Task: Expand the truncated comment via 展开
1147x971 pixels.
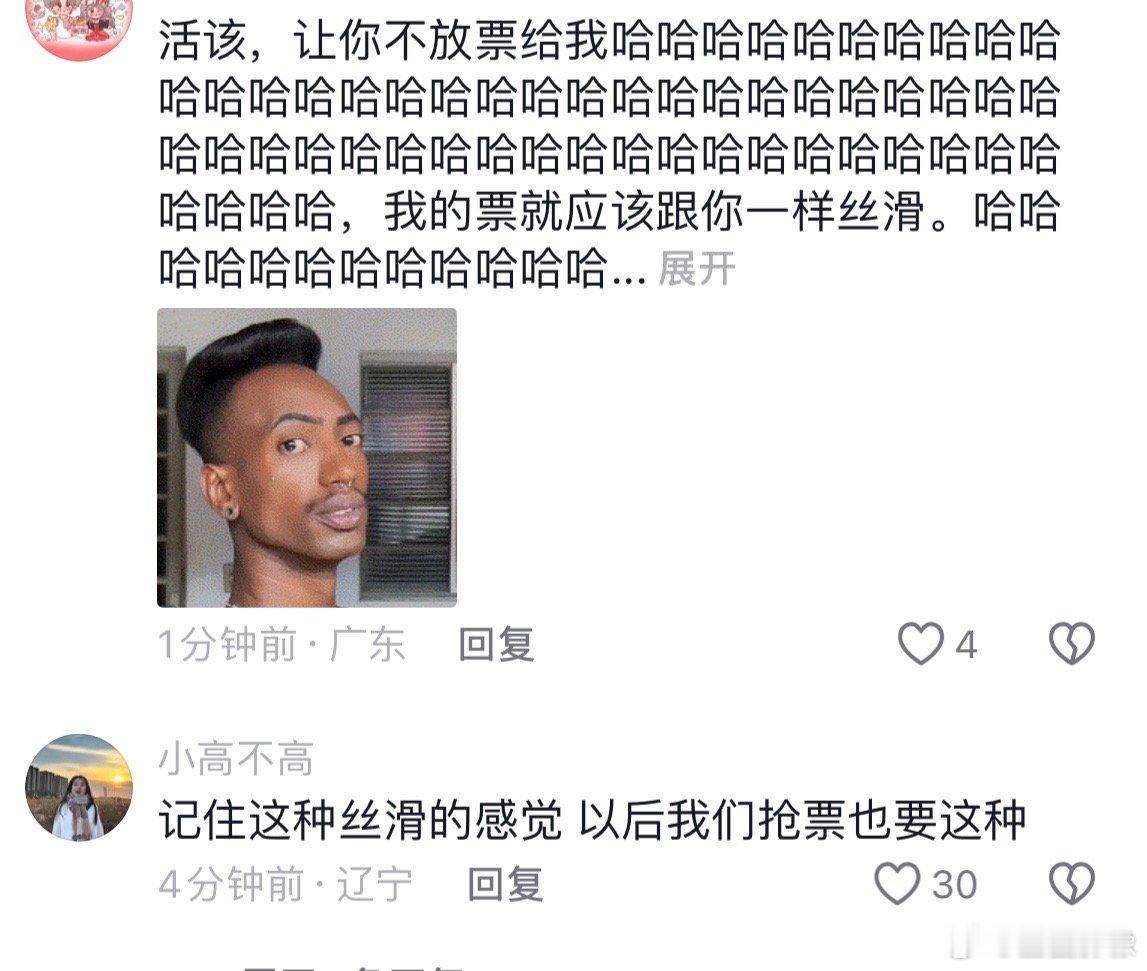Action: point(696,269)
